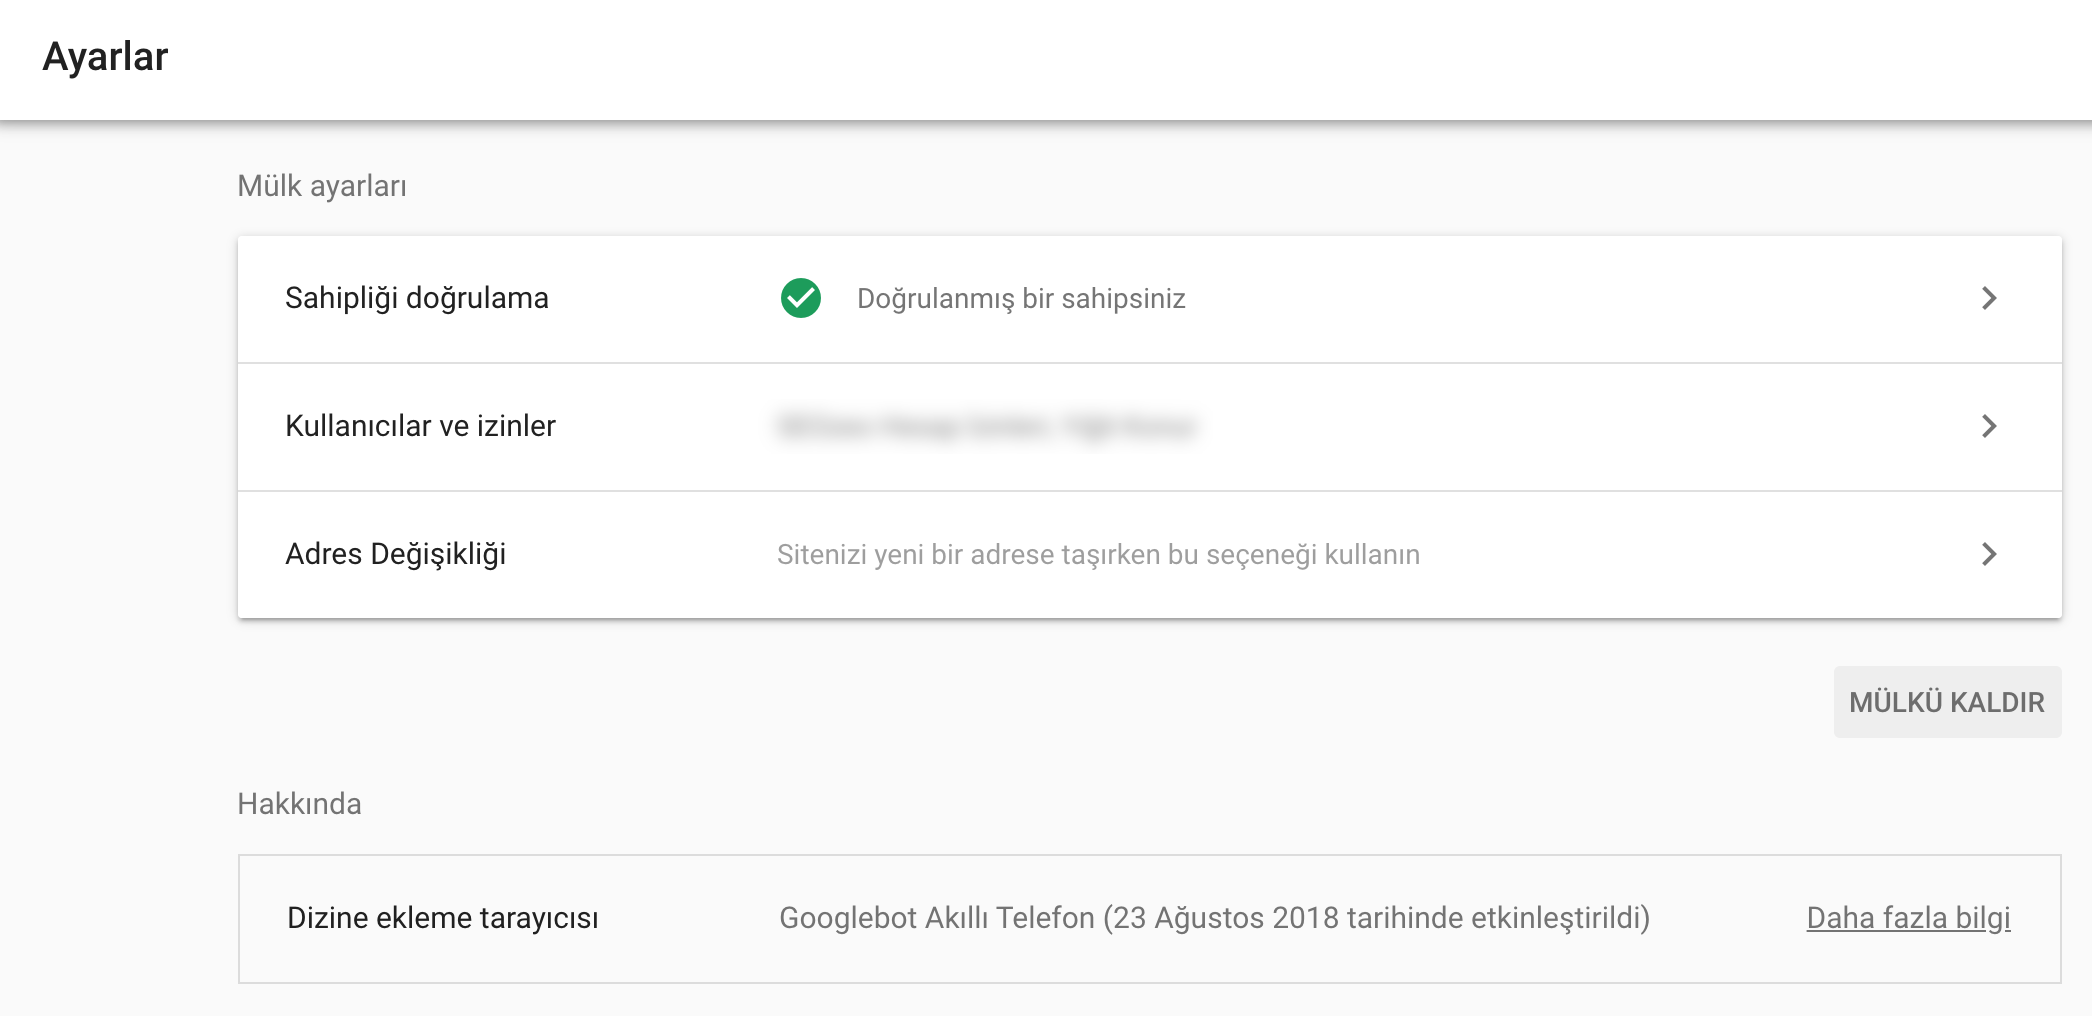This screenshot has width=2092, height=1016.
Task: Choose the Adres Değişikliği setting label
Action: pos(396,554)
